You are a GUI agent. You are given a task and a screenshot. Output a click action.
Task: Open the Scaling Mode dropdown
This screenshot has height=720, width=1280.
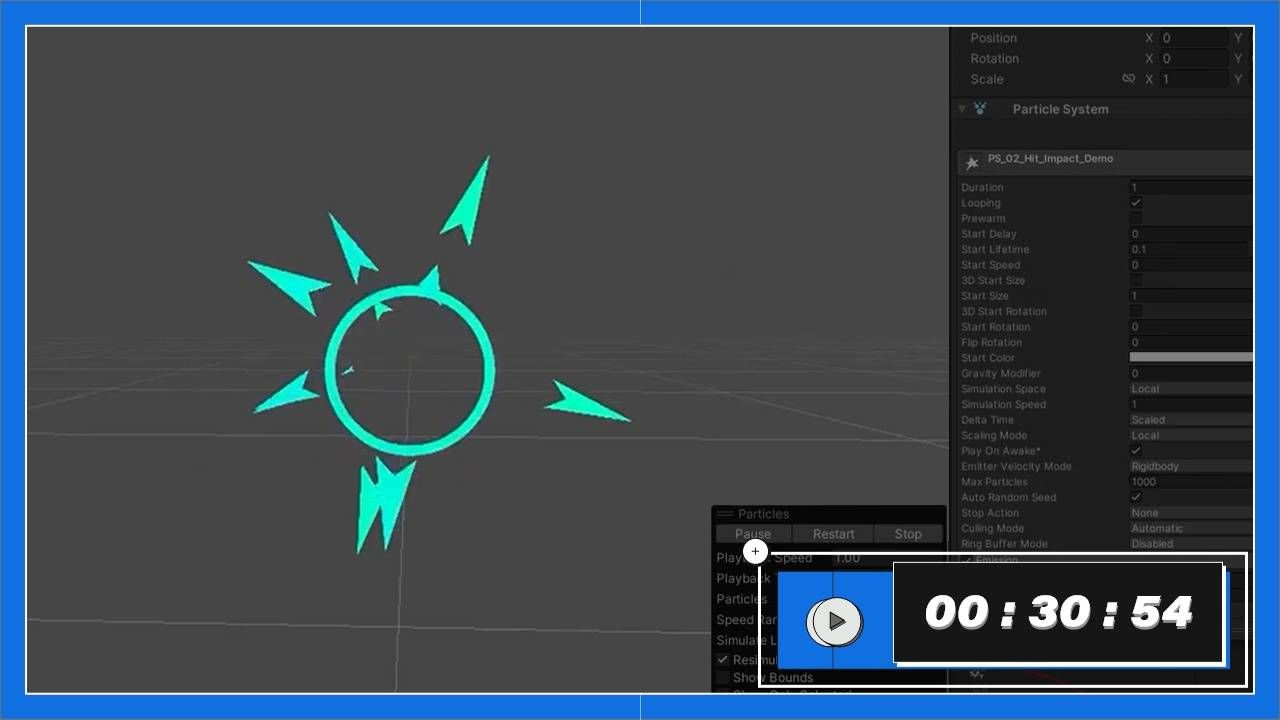pos(1190,436)
